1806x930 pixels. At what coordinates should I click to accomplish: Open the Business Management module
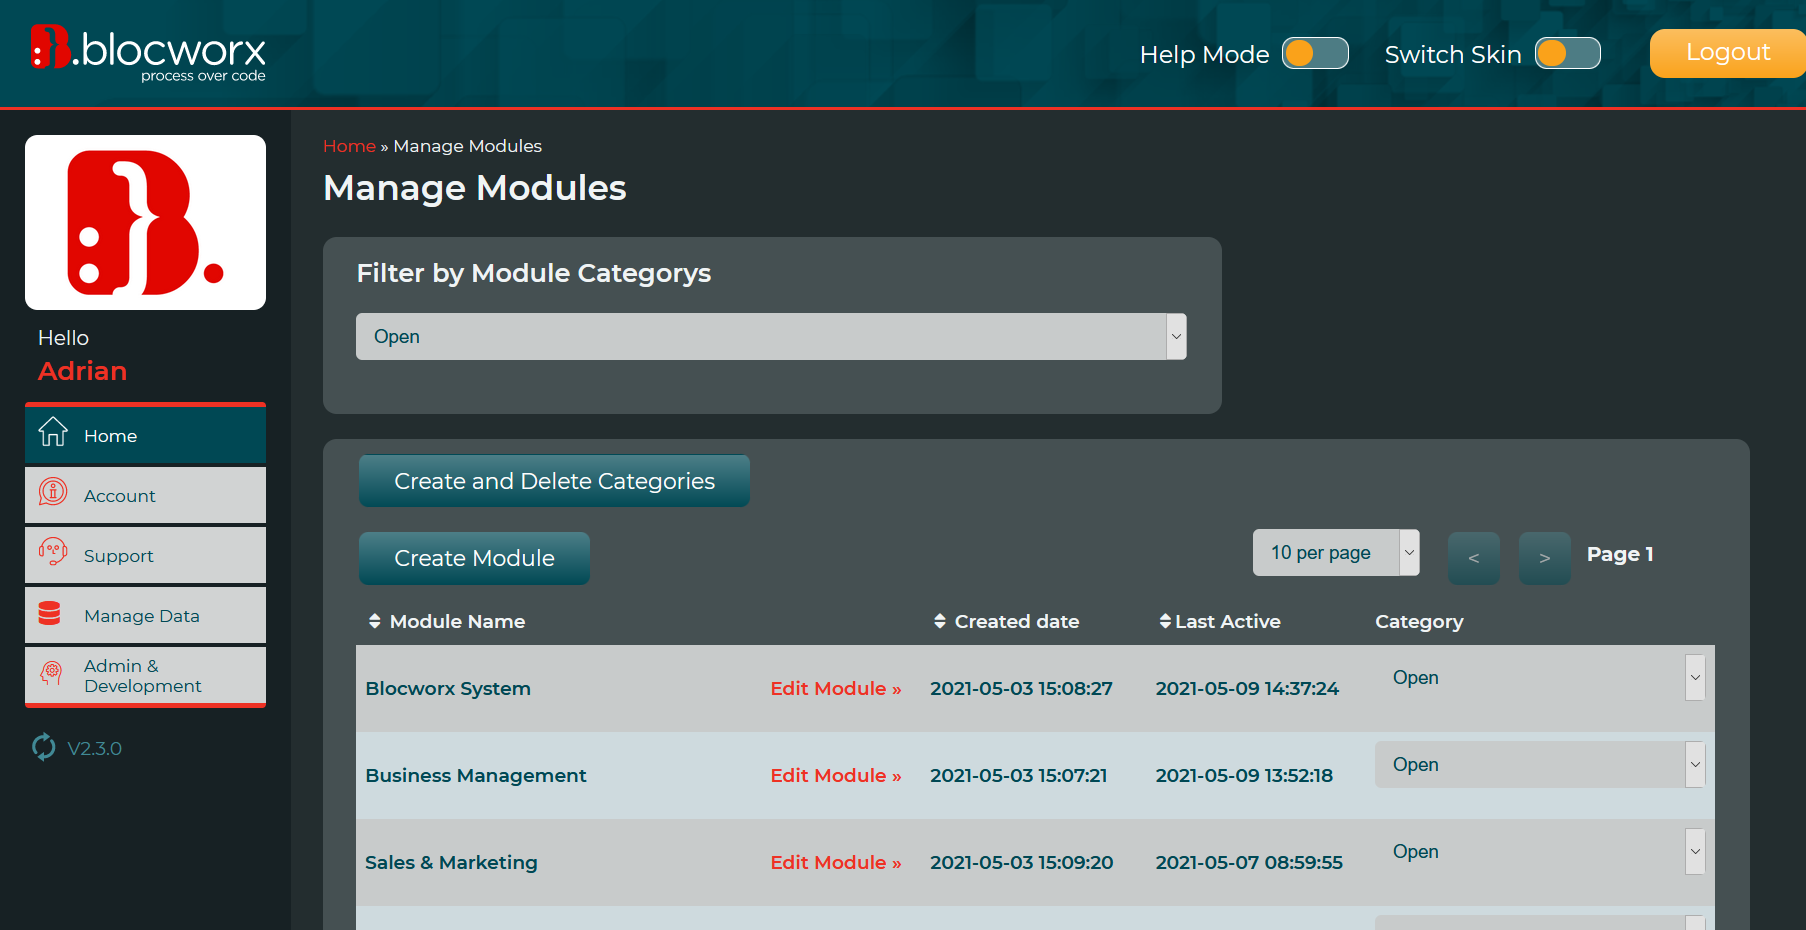click(476, 775)
